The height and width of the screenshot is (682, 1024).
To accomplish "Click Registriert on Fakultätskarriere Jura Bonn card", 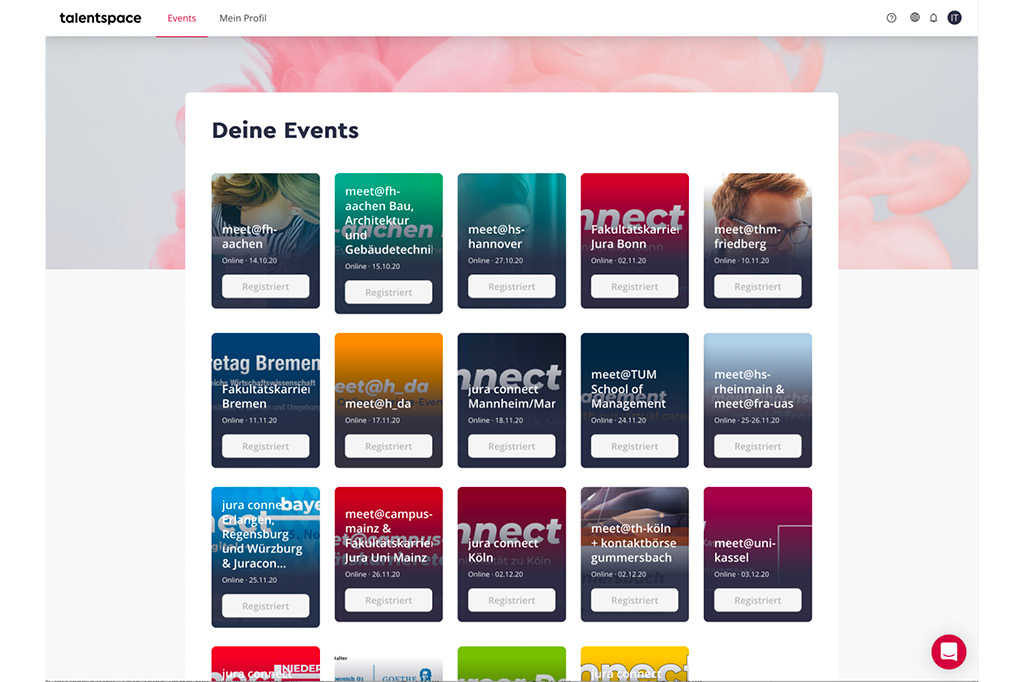I will (x=634, y=286).
